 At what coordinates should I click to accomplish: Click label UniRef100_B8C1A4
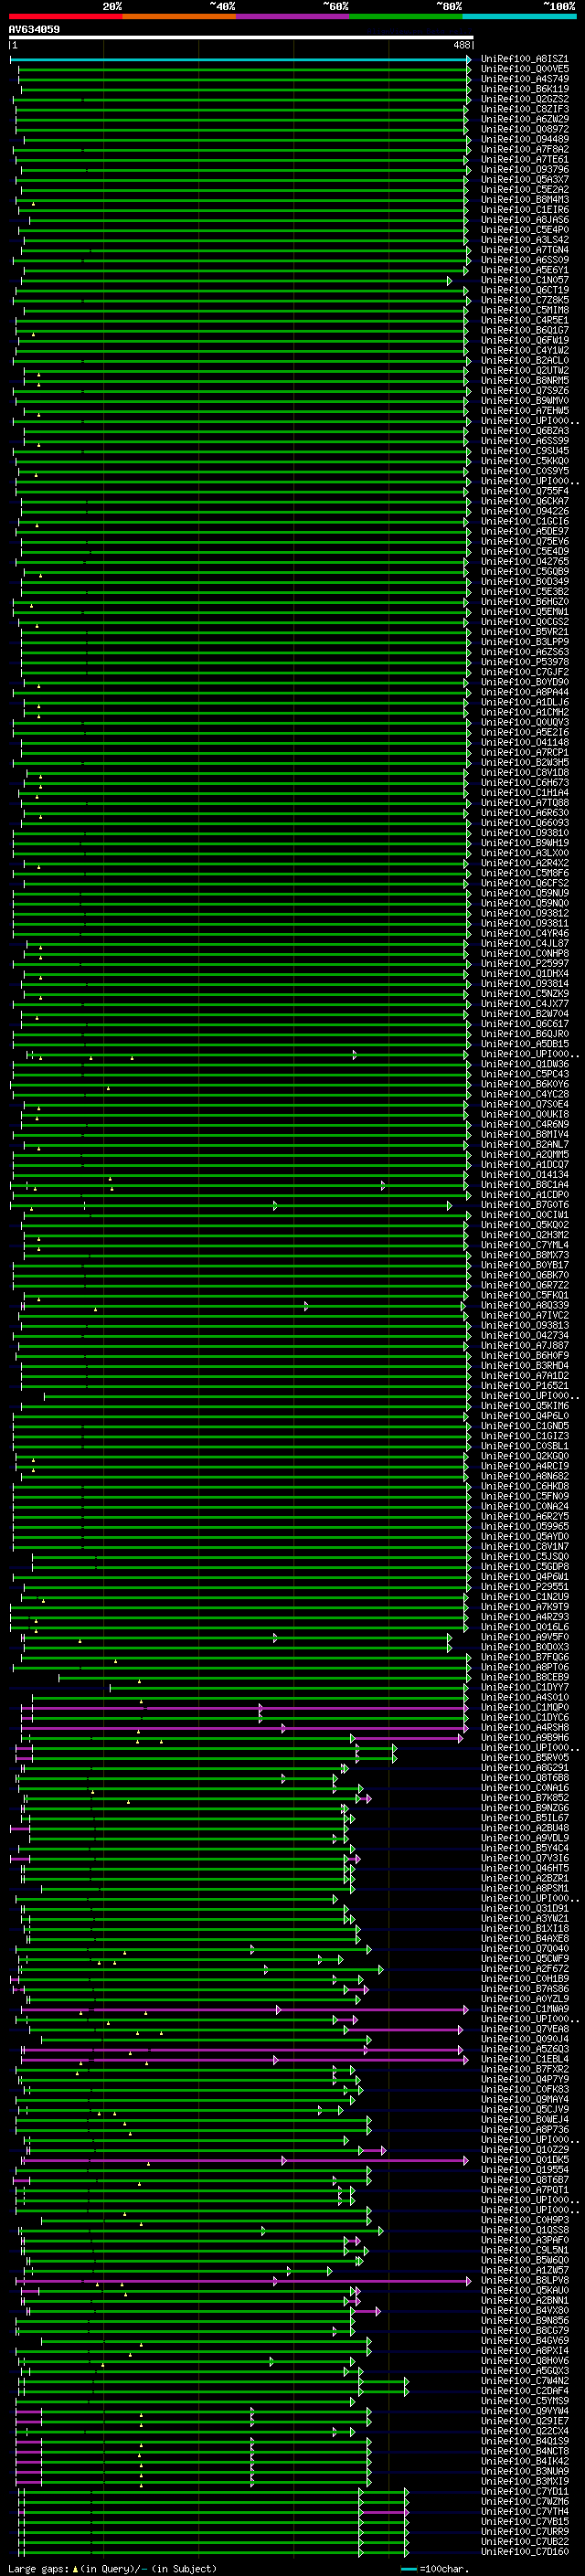click(x=525, y=1184)
